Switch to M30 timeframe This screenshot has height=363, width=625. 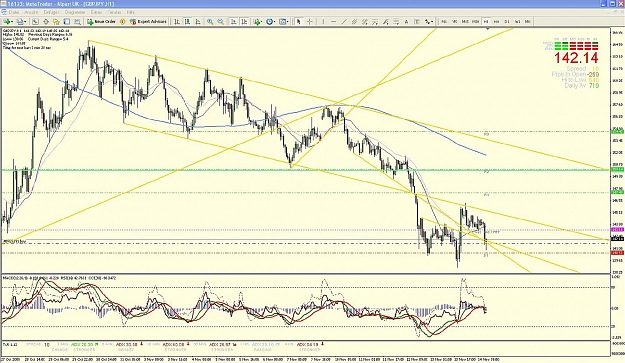(475, 22)
